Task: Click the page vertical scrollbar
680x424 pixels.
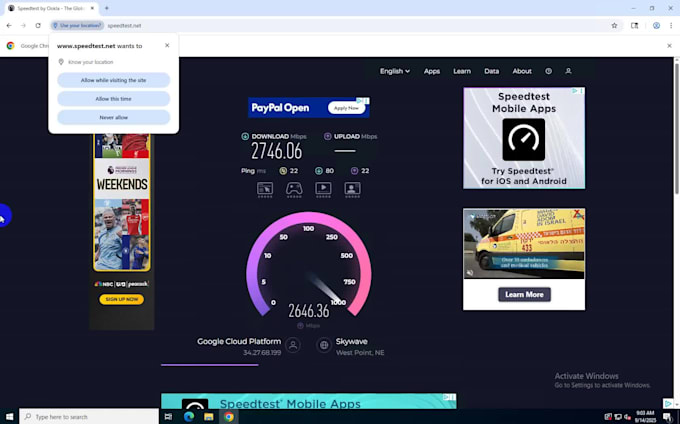Action: pos(677,128)
